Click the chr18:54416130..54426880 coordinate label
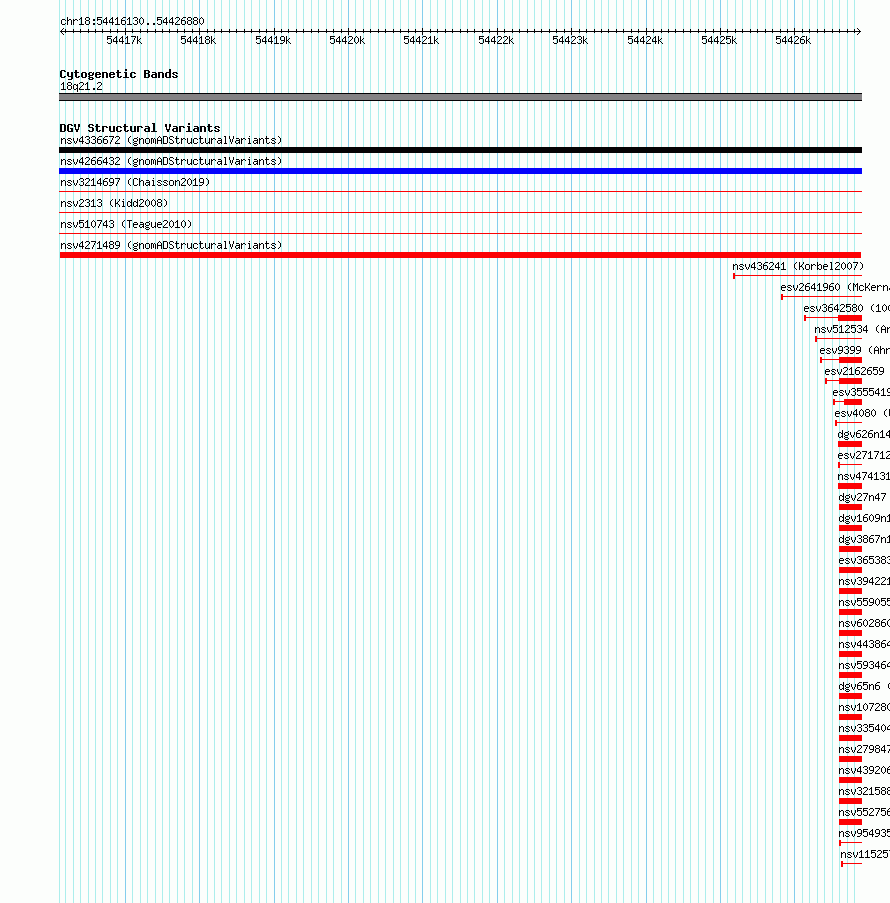890x903 pixels. [132, 21]
